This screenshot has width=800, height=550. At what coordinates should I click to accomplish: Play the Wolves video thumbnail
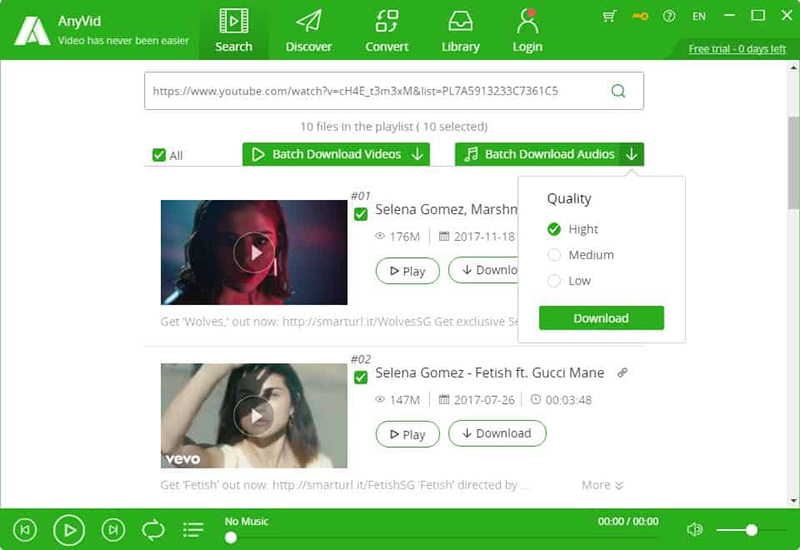pyautogui.click(x=254, y=253)
